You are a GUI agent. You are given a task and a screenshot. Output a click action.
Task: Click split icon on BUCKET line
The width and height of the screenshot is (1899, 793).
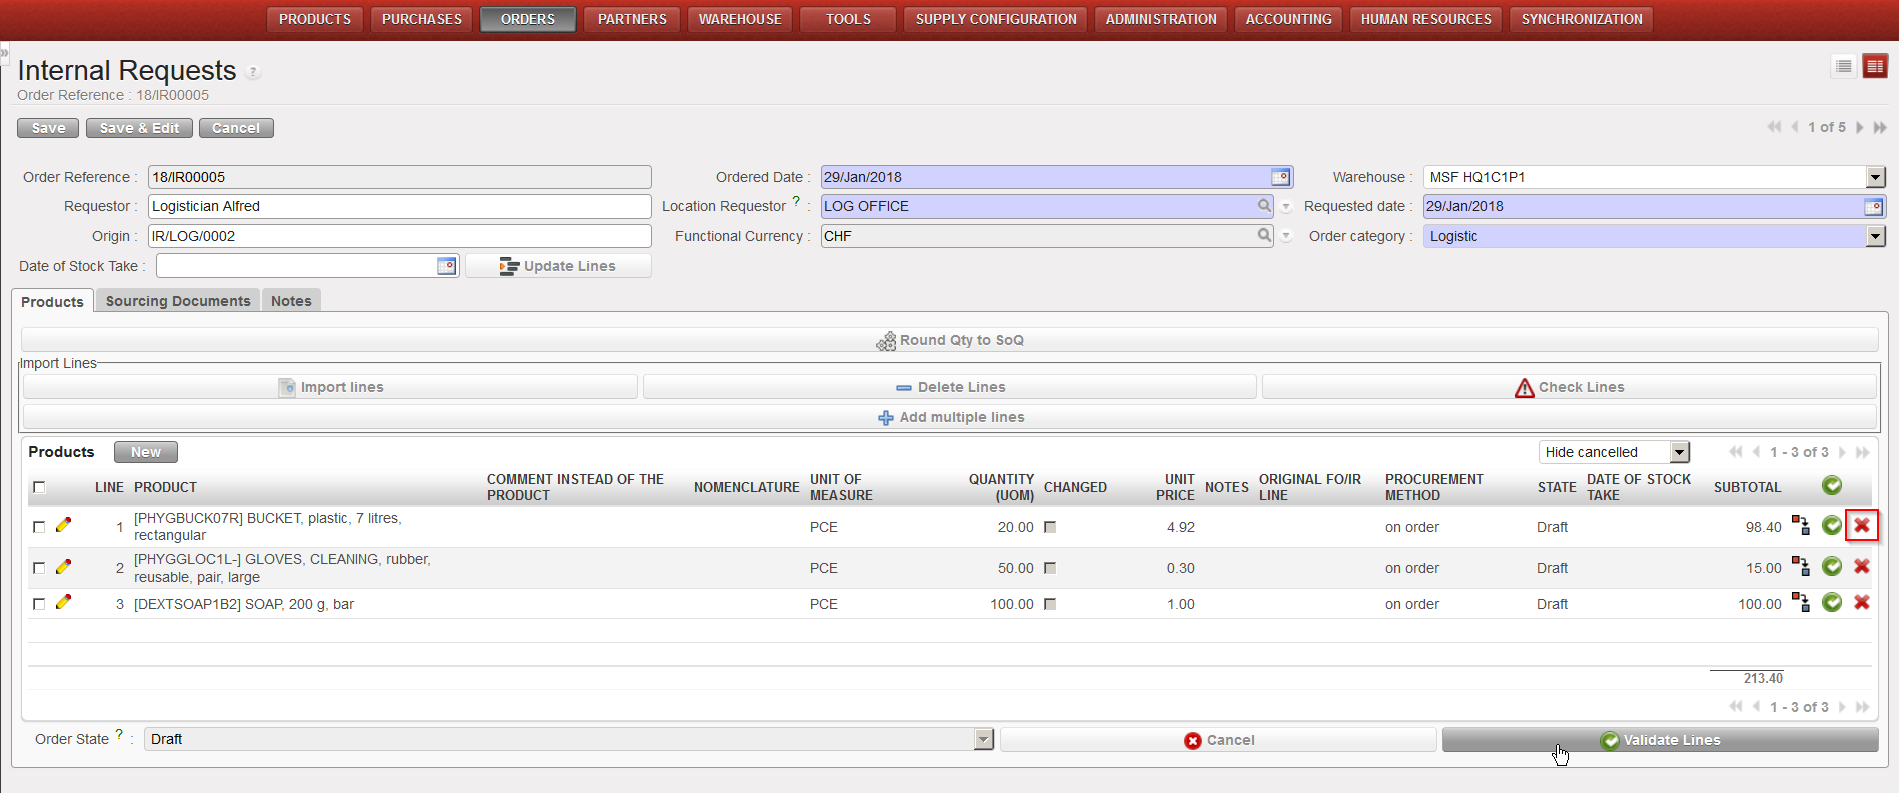pyautogui.click(x=1800, y=526)
